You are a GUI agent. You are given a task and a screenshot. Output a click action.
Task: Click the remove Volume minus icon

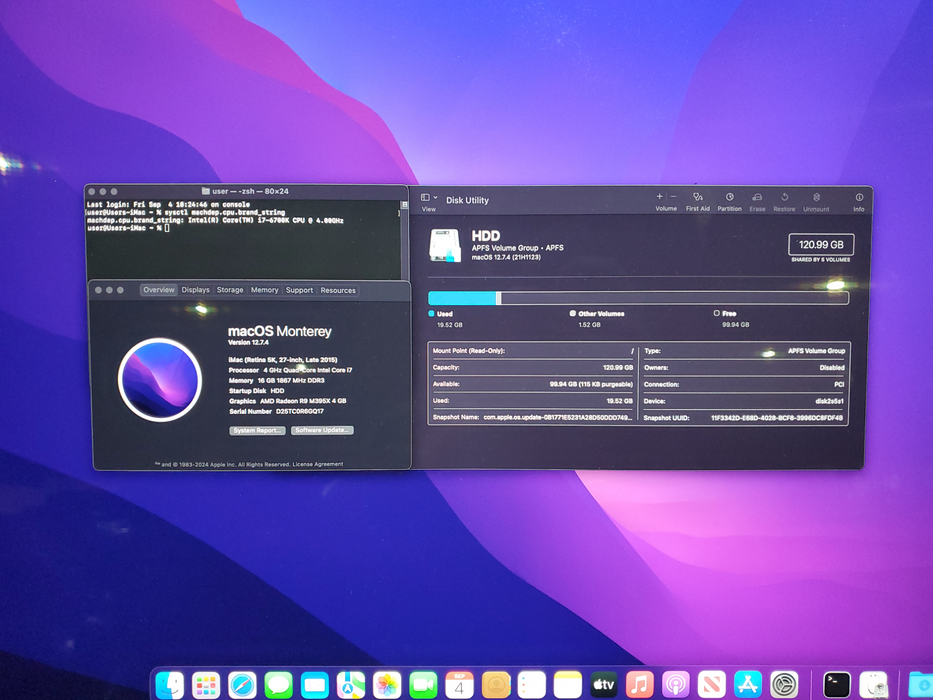[674, 196]
